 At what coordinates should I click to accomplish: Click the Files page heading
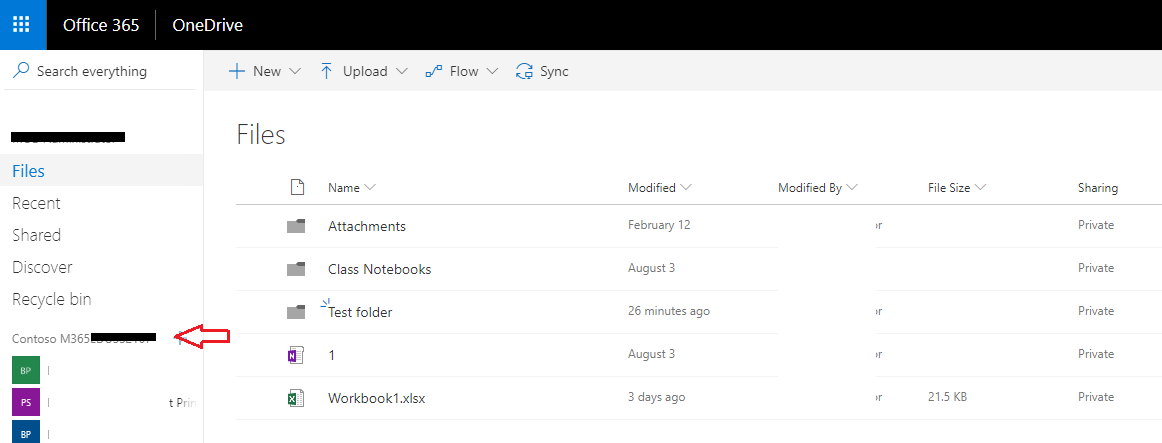click(261, 135)
